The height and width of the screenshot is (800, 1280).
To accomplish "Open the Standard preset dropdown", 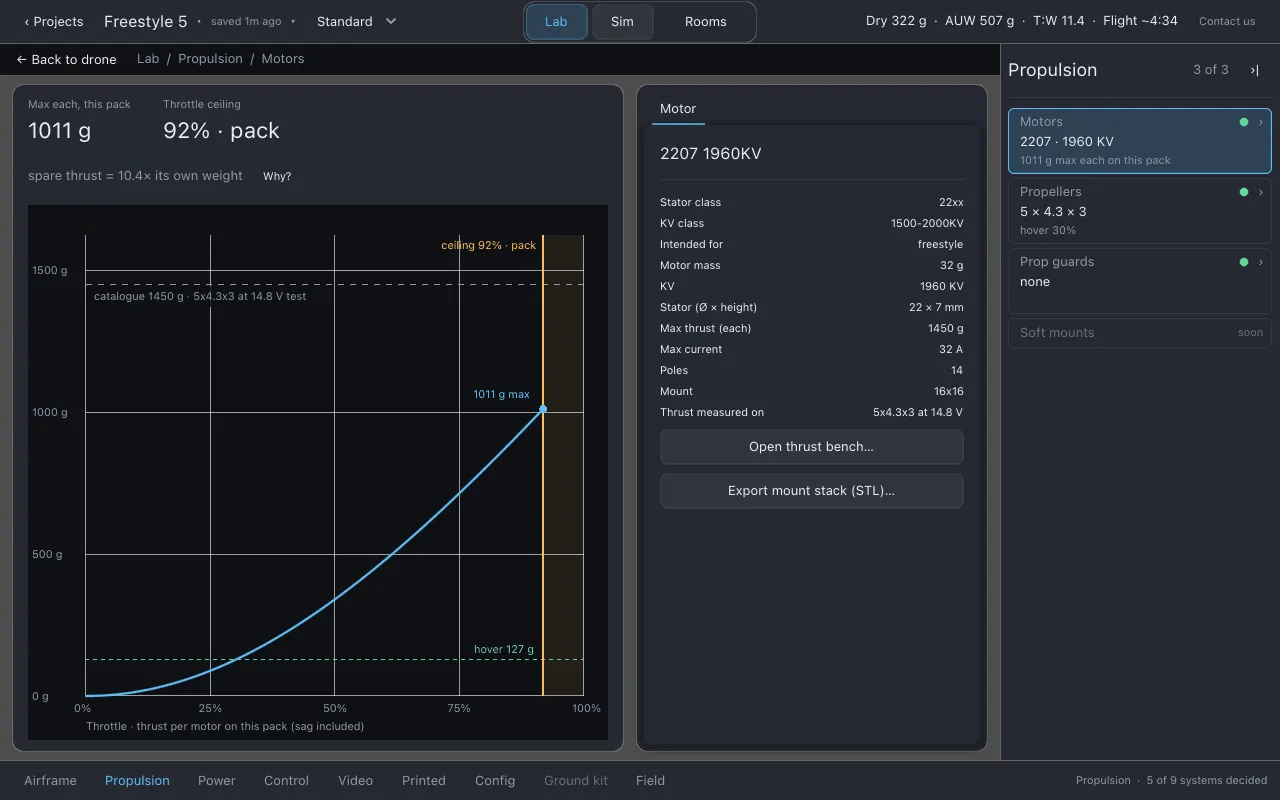I will 357,21.
